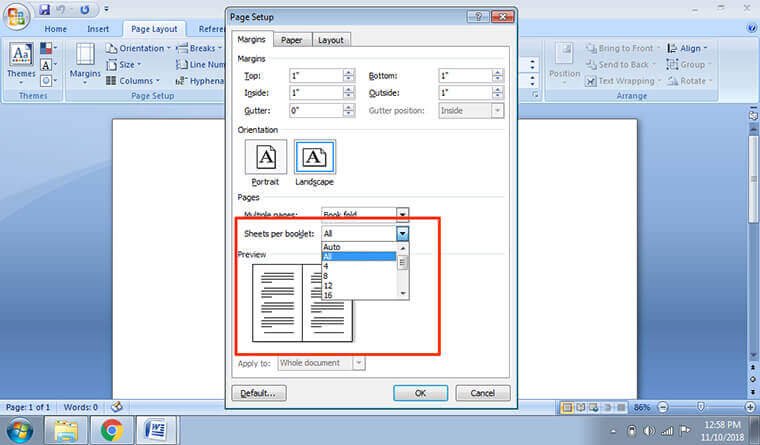Click Text Wrapping in ribbon
The width and height of the screenshot is (760, 445).
(623, 81)
